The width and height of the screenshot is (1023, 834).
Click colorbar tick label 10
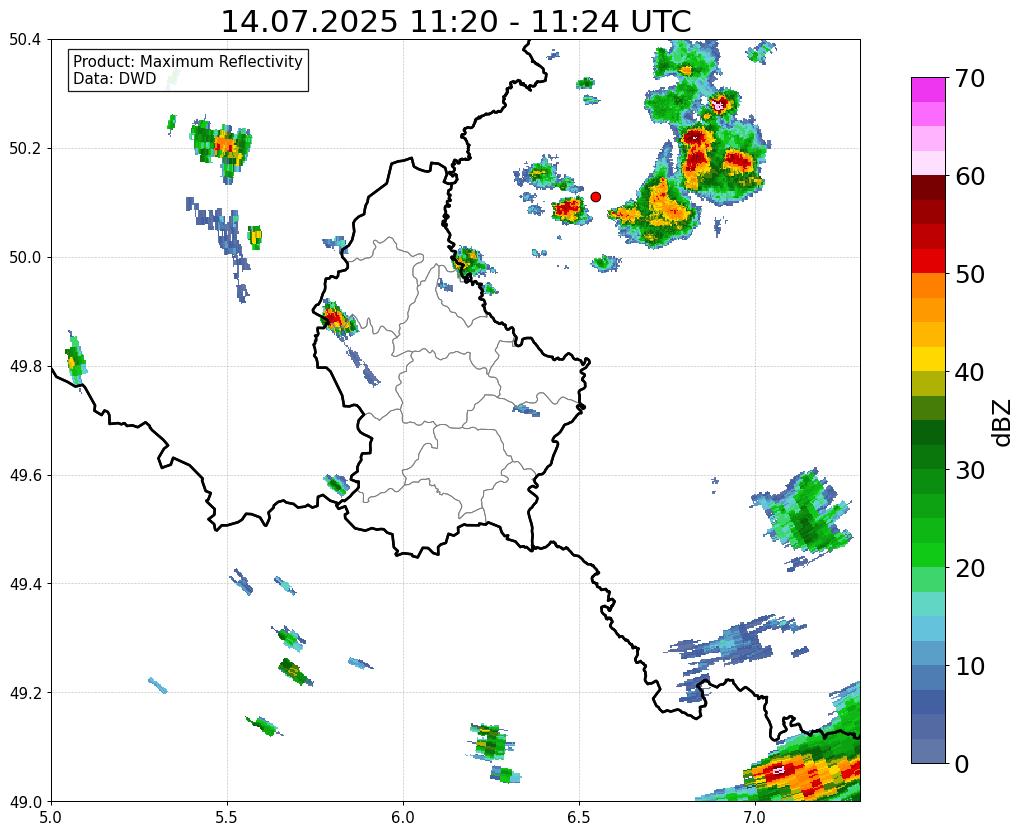(x=968, y=666)
